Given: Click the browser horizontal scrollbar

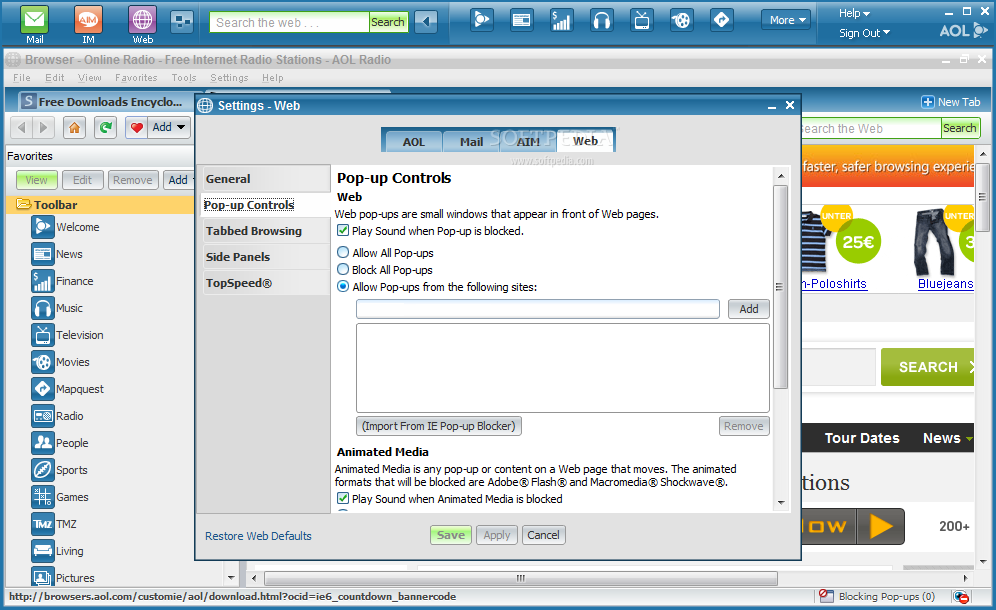Looking at the screenshot, I should [x=521, y=578].
